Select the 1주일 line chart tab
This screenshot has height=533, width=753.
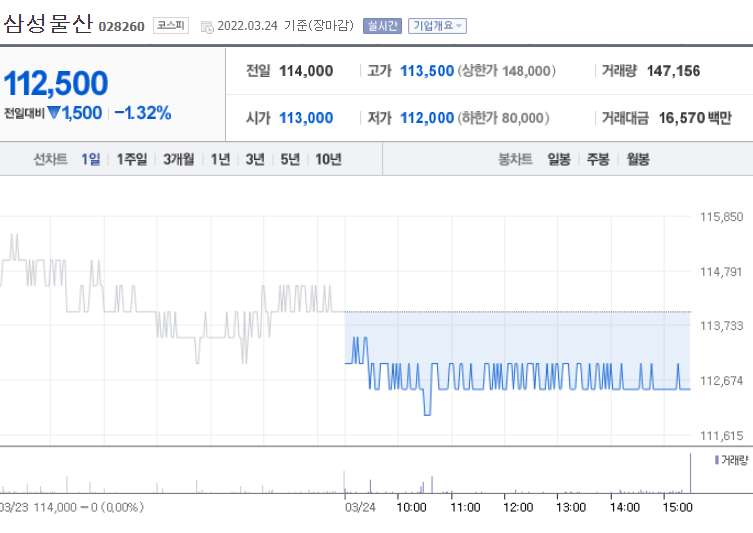[x=132, y=159]
